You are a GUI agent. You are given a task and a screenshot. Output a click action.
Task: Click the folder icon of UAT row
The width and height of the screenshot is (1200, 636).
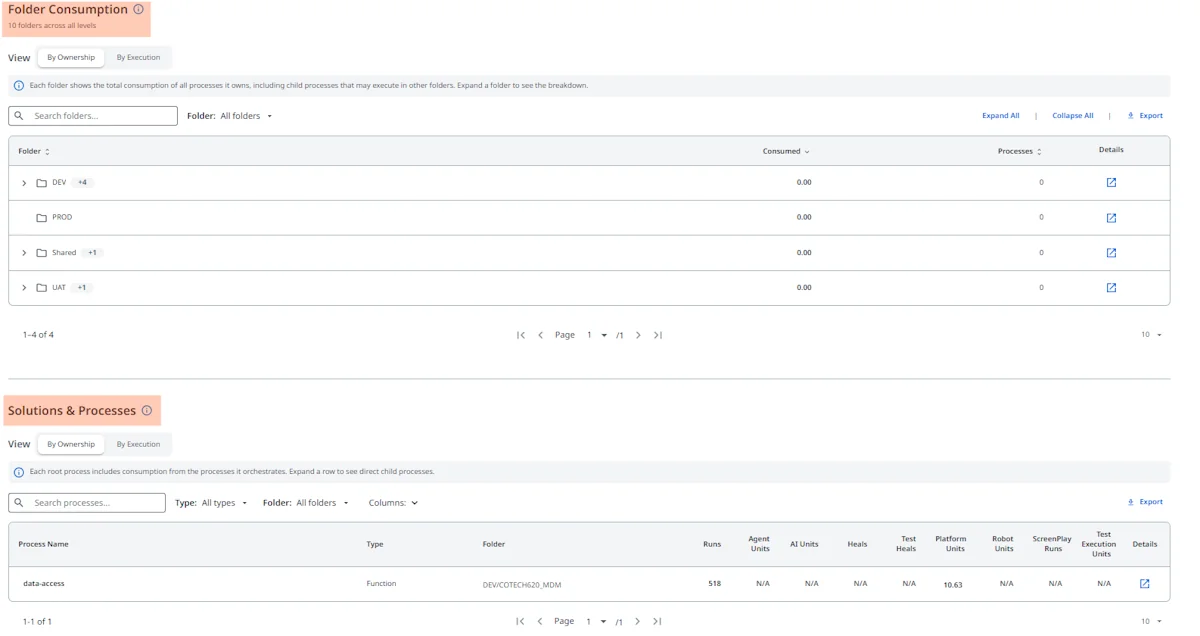[x=42, y=288]
